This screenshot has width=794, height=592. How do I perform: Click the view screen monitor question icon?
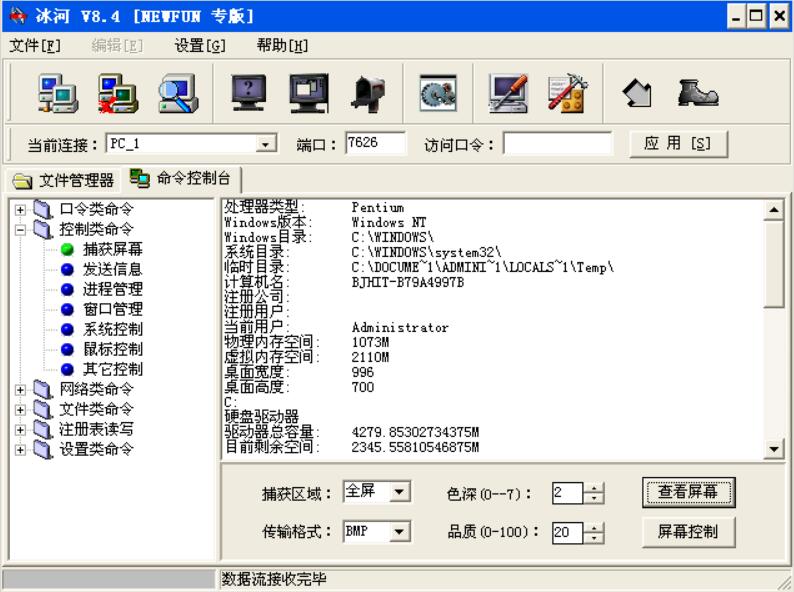(249, 93)
